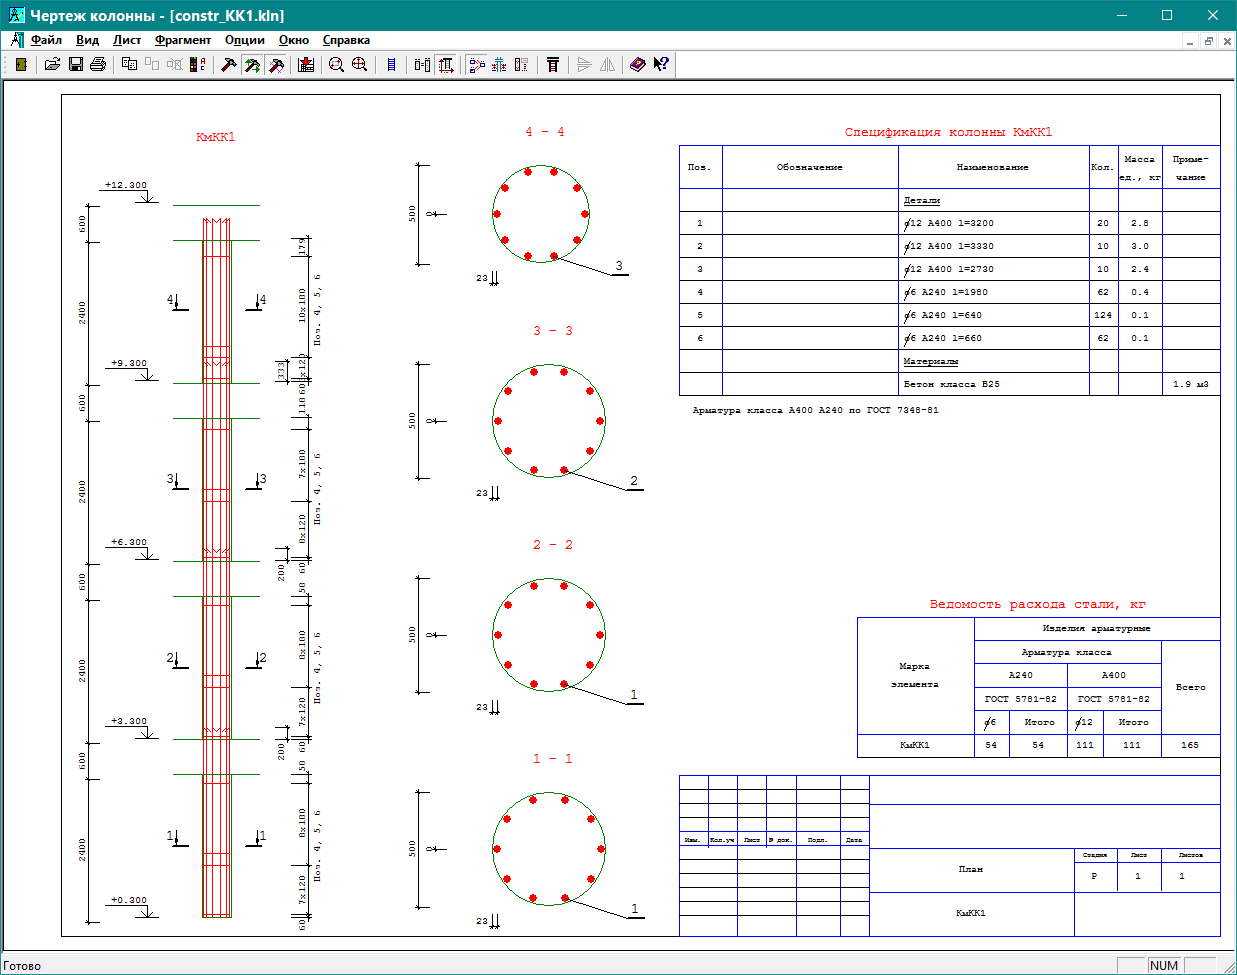This screenshot has height=975, width=1237.
Task: Print the column drawing
Action: coord(98,64)
